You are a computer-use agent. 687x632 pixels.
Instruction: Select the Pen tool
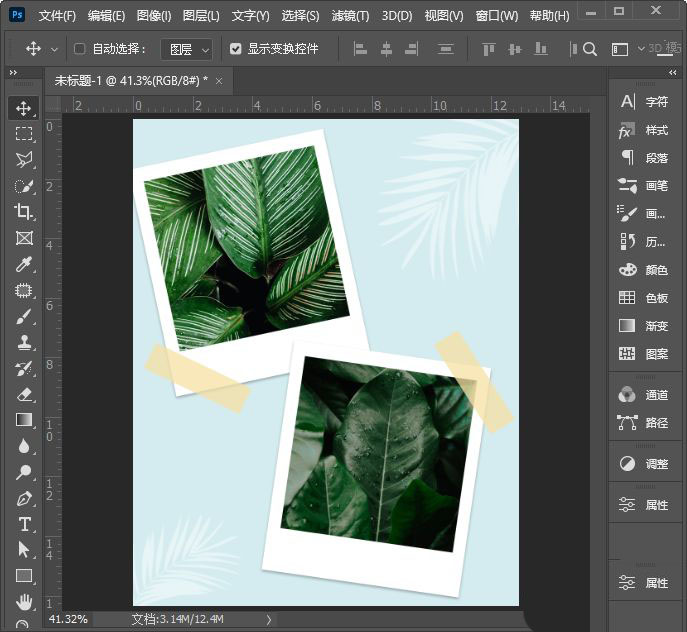click(x=24, y=498)
